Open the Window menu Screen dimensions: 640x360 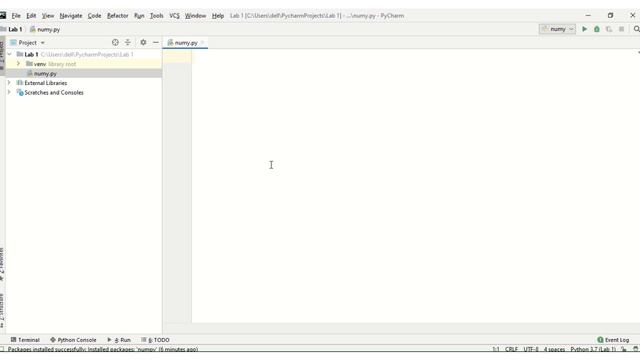coord(195,16)
